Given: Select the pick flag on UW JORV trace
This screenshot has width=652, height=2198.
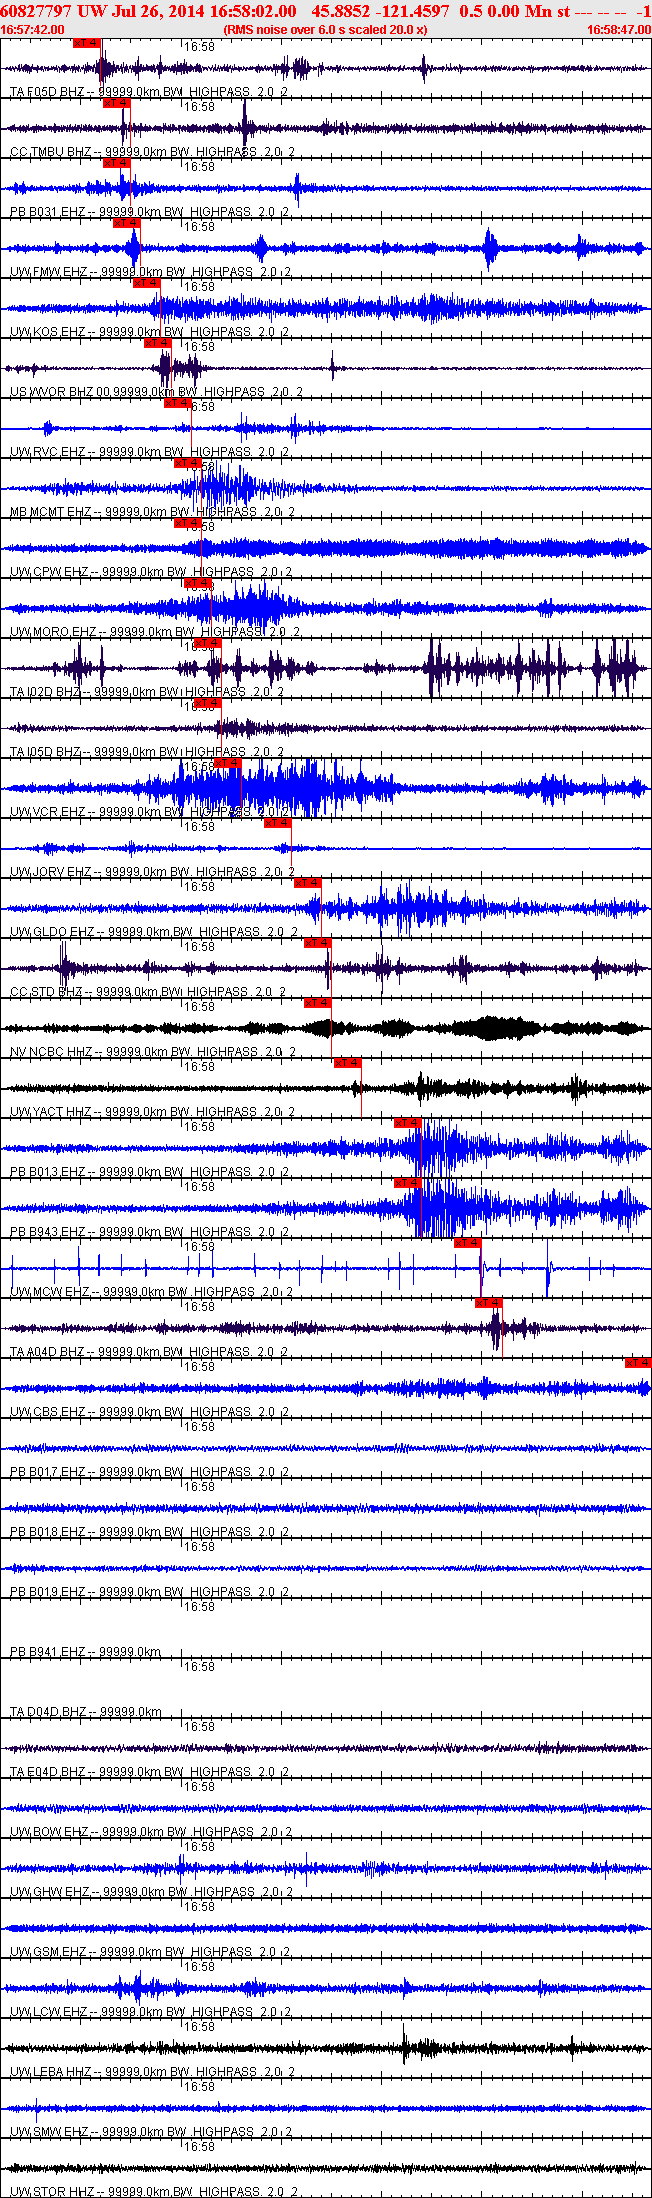Looking at the screenshot, I should pos(277,823).
